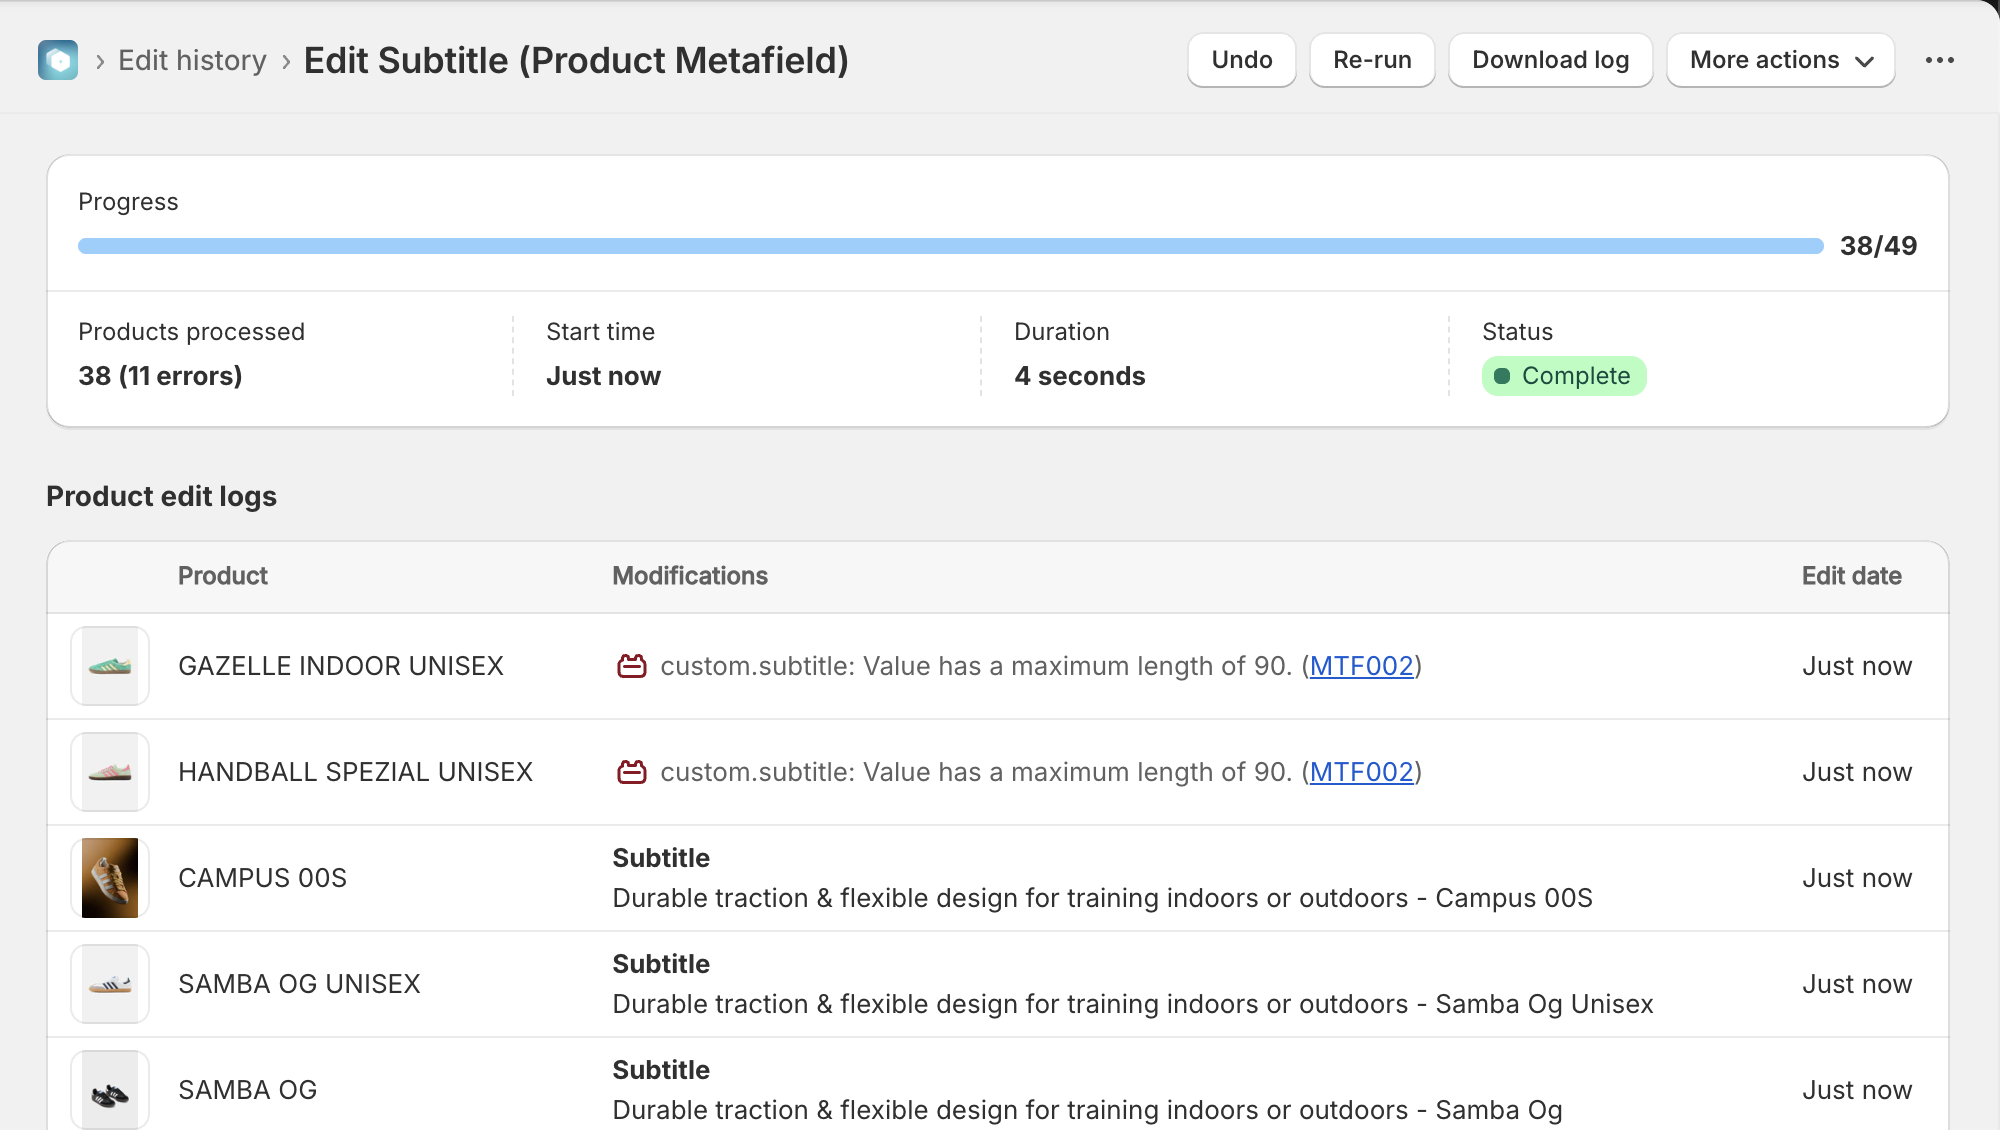The image size is (2000, 1130).
Task: Open MTF002 link in Gazelle Indoor row
Action: [x=1362, y=666]
